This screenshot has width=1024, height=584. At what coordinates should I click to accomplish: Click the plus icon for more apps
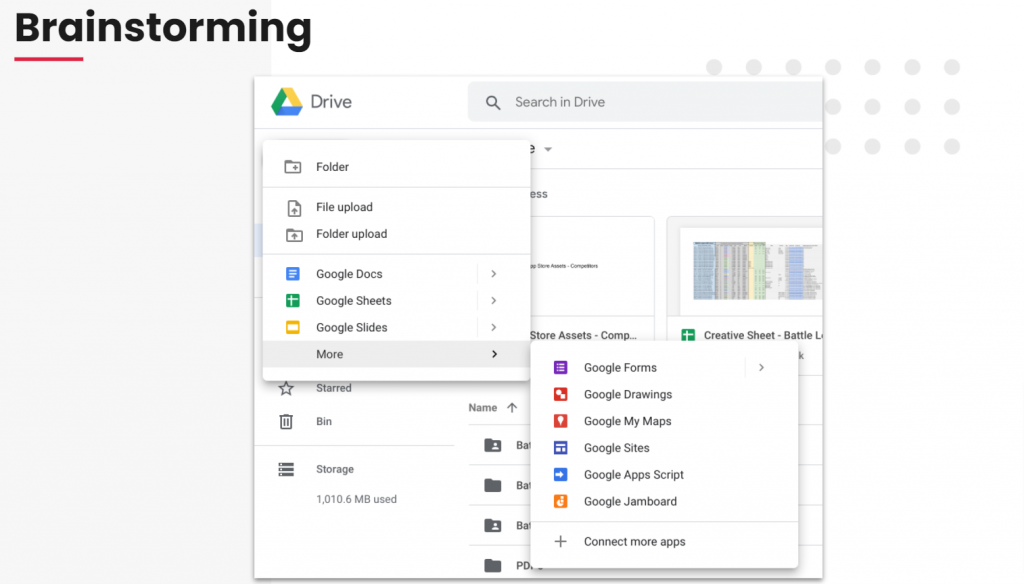(560, 542)
